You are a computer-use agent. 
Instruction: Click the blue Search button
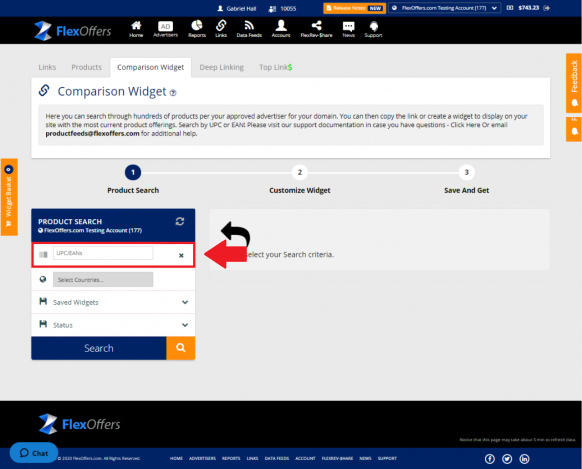click(99, 348)
